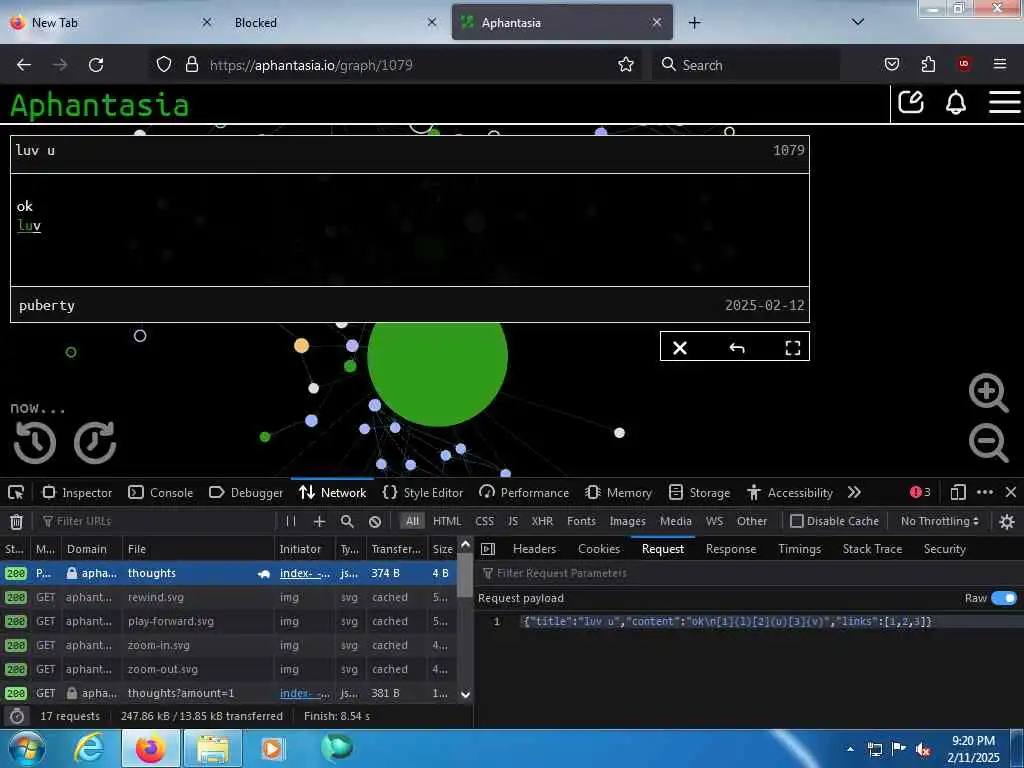Open a new browser tab
The image size is (1024, 768).
coord(694,22)
